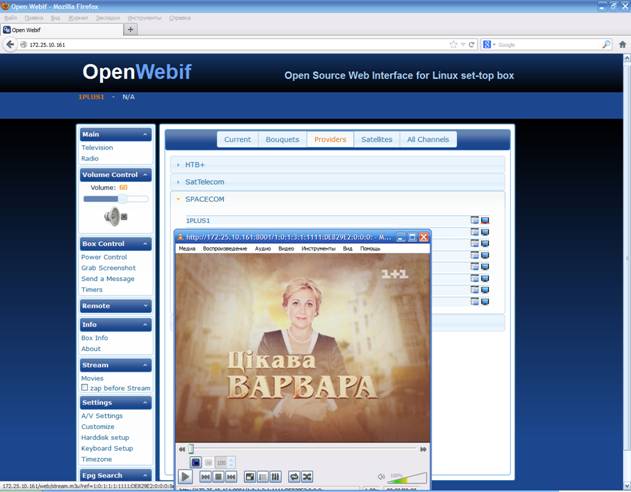Screen dimensions: 631x492
Task: Open VLC Инструменты menu
Action: click(x=318, y=249)
